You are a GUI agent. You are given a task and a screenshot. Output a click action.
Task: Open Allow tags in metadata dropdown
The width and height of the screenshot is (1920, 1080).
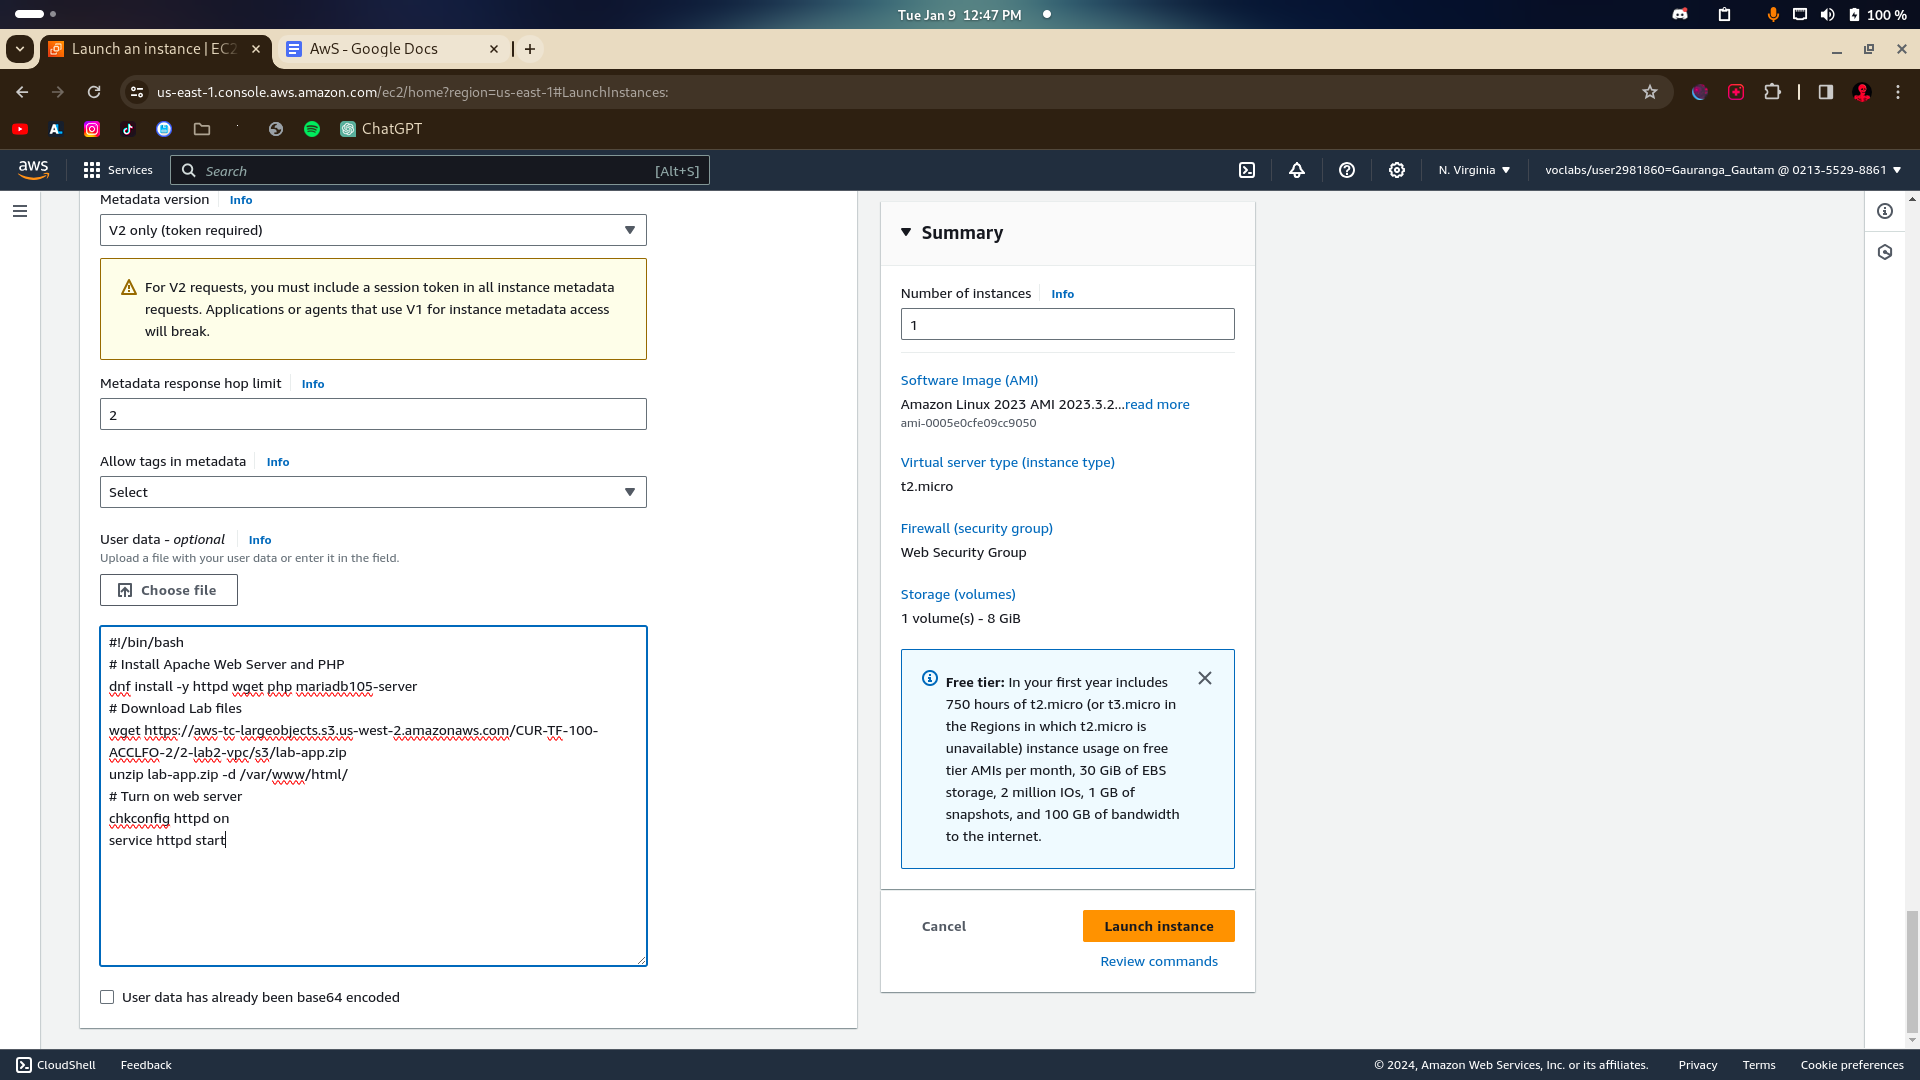(x=373, y=492)
